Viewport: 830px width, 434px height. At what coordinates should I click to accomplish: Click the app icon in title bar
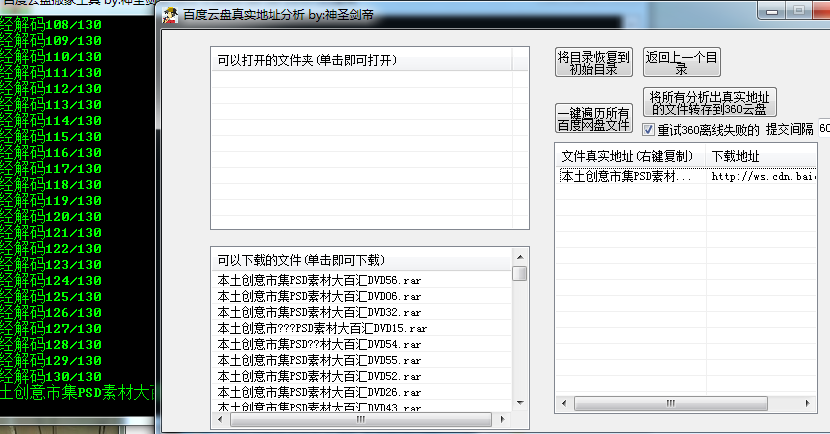(170, 15)
